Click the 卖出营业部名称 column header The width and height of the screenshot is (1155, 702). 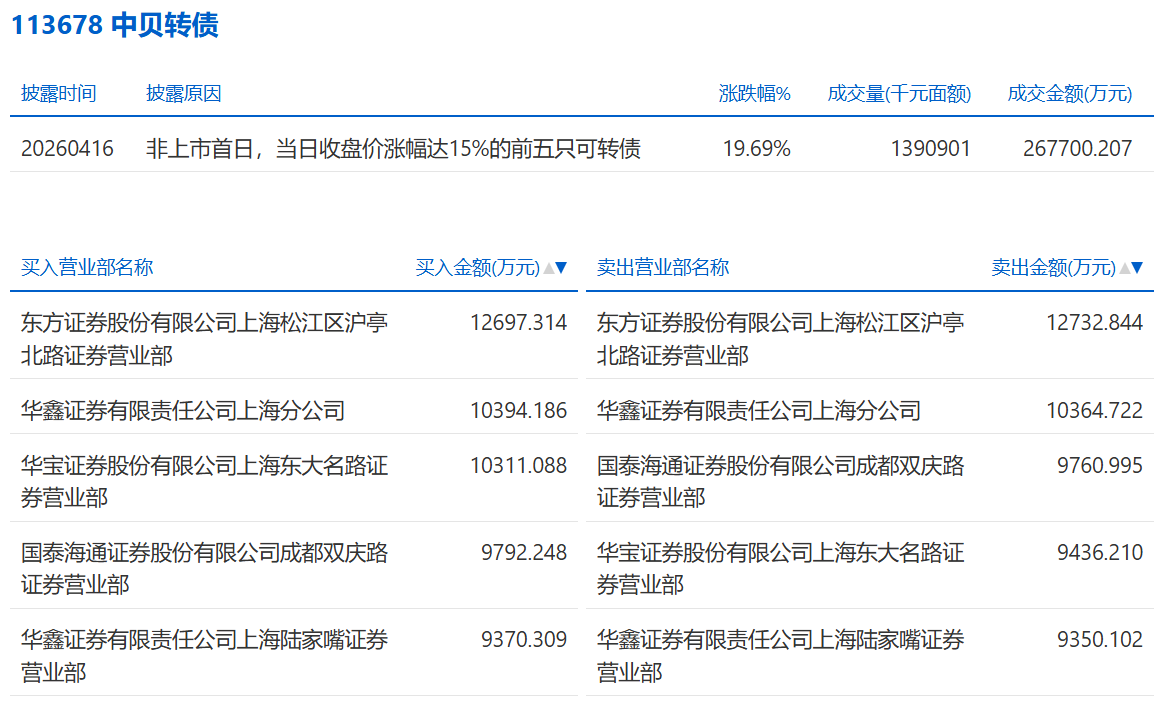(663, 268)
